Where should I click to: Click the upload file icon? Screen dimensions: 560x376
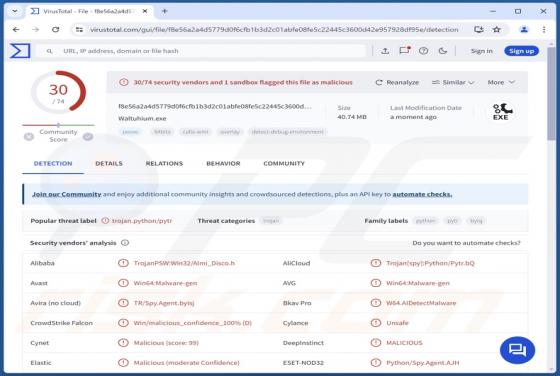[x=385, y=51]
